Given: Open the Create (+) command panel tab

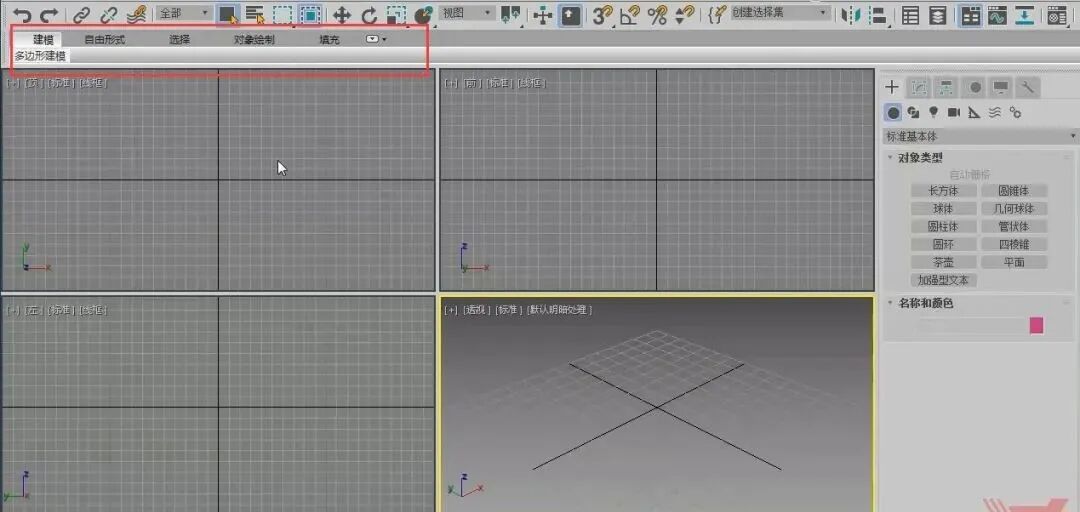Looking at the screenshot, I should tap(892, 87).
